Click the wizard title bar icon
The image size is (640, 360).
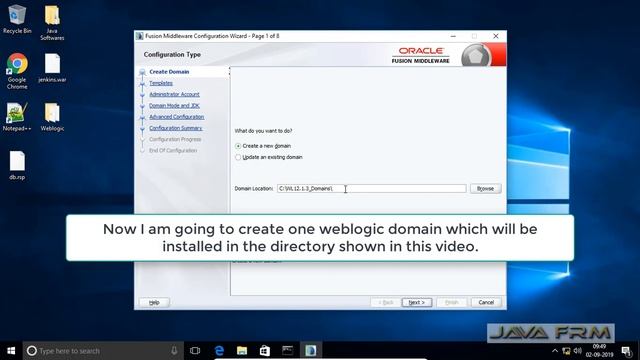(x=140, y=36)
